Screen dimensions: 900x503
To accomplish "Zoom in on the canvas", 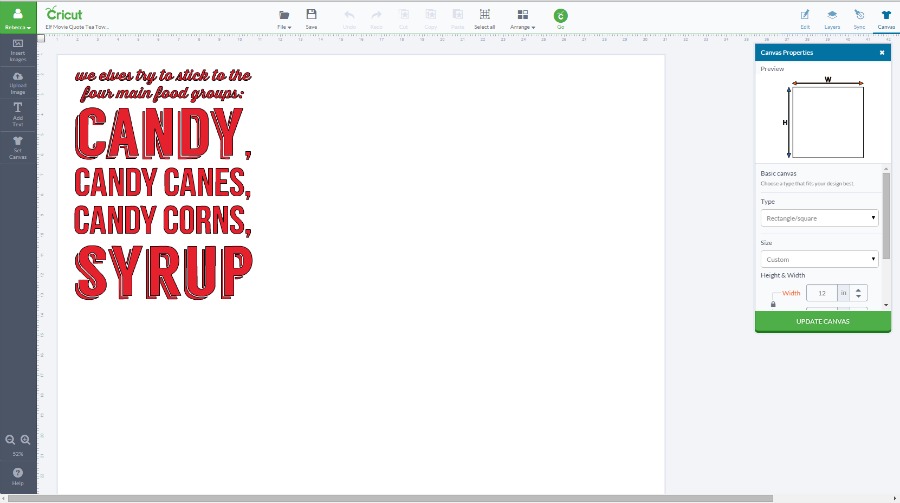I will tap(25, 440).
